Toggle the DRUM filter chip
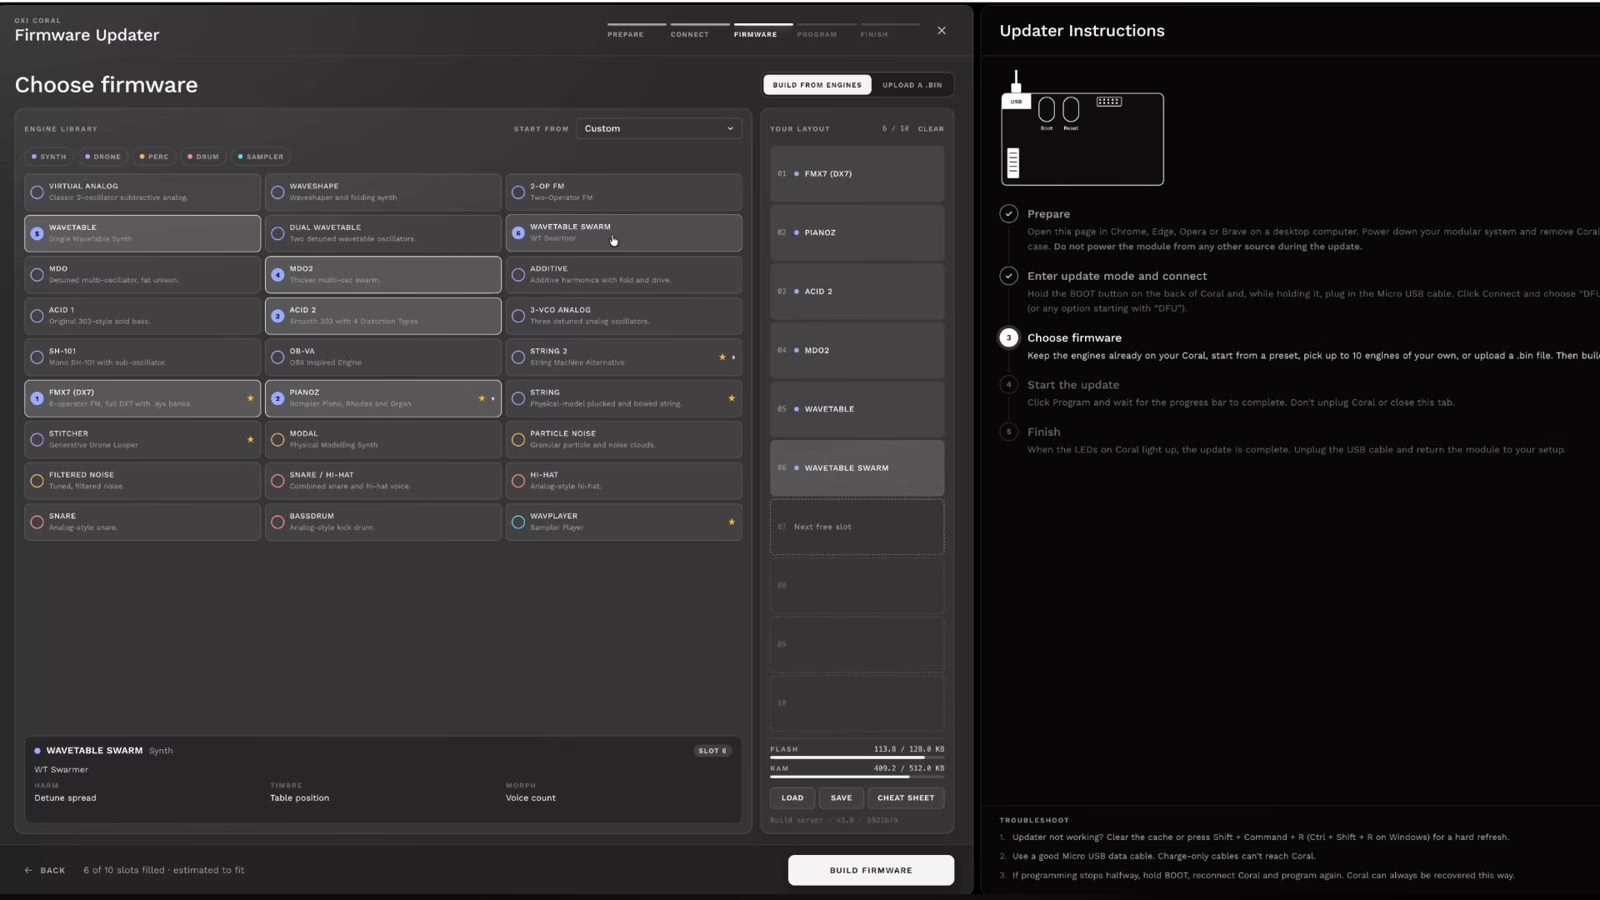 point(203,157)
